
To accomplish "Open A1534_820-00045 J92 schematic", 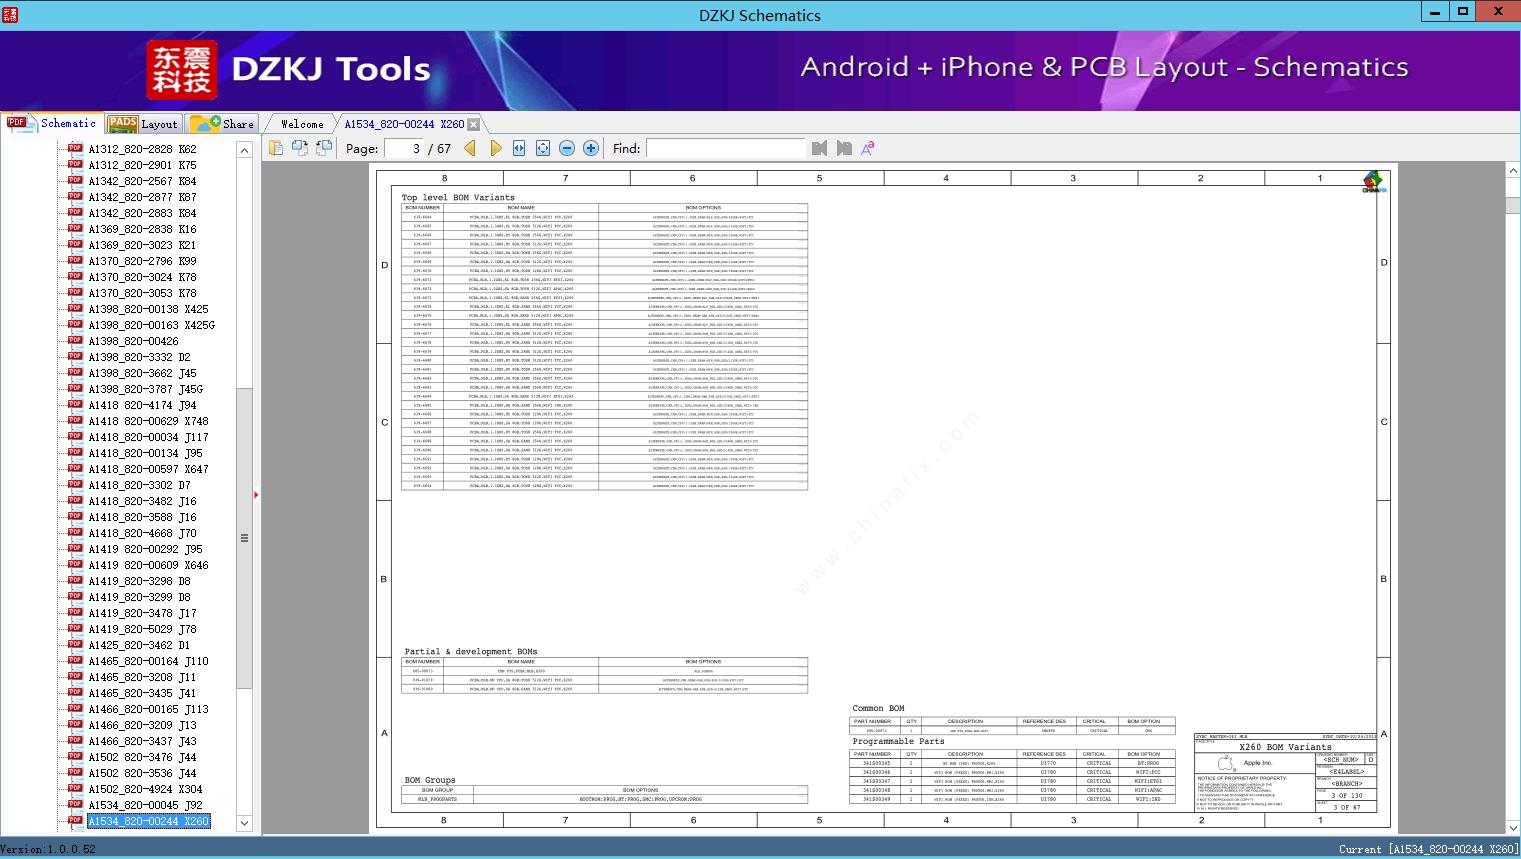I will [145, 805].
